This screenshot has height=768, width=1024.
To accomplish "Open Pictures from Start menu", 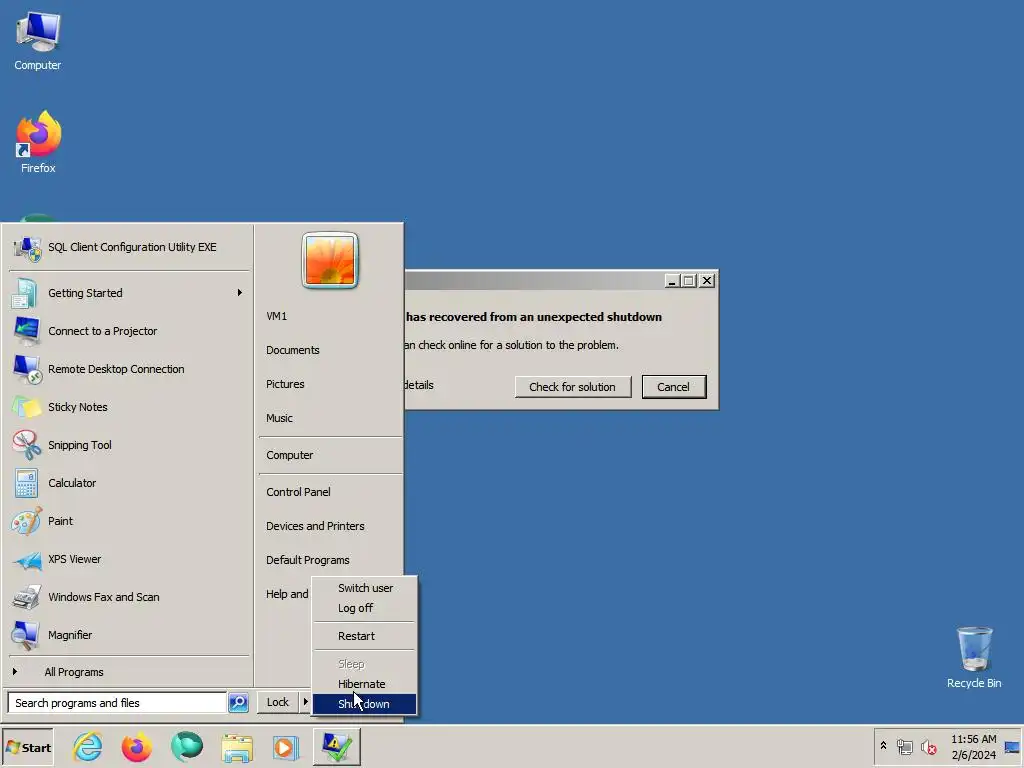I will coord(285,384).
